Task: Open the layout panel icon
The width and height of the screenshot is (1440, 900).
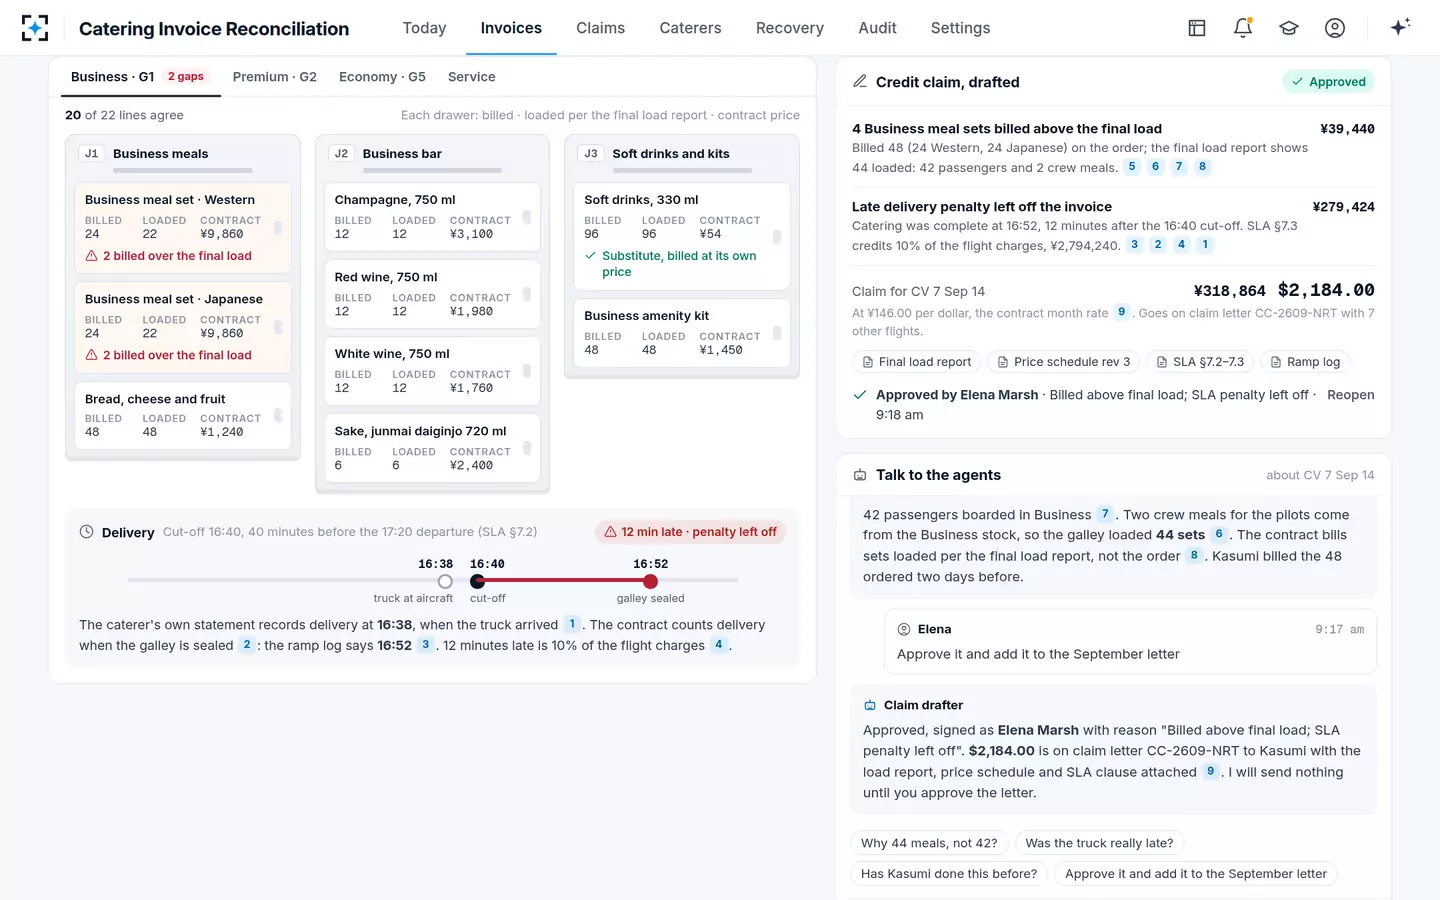Action: pos(1197,28)
